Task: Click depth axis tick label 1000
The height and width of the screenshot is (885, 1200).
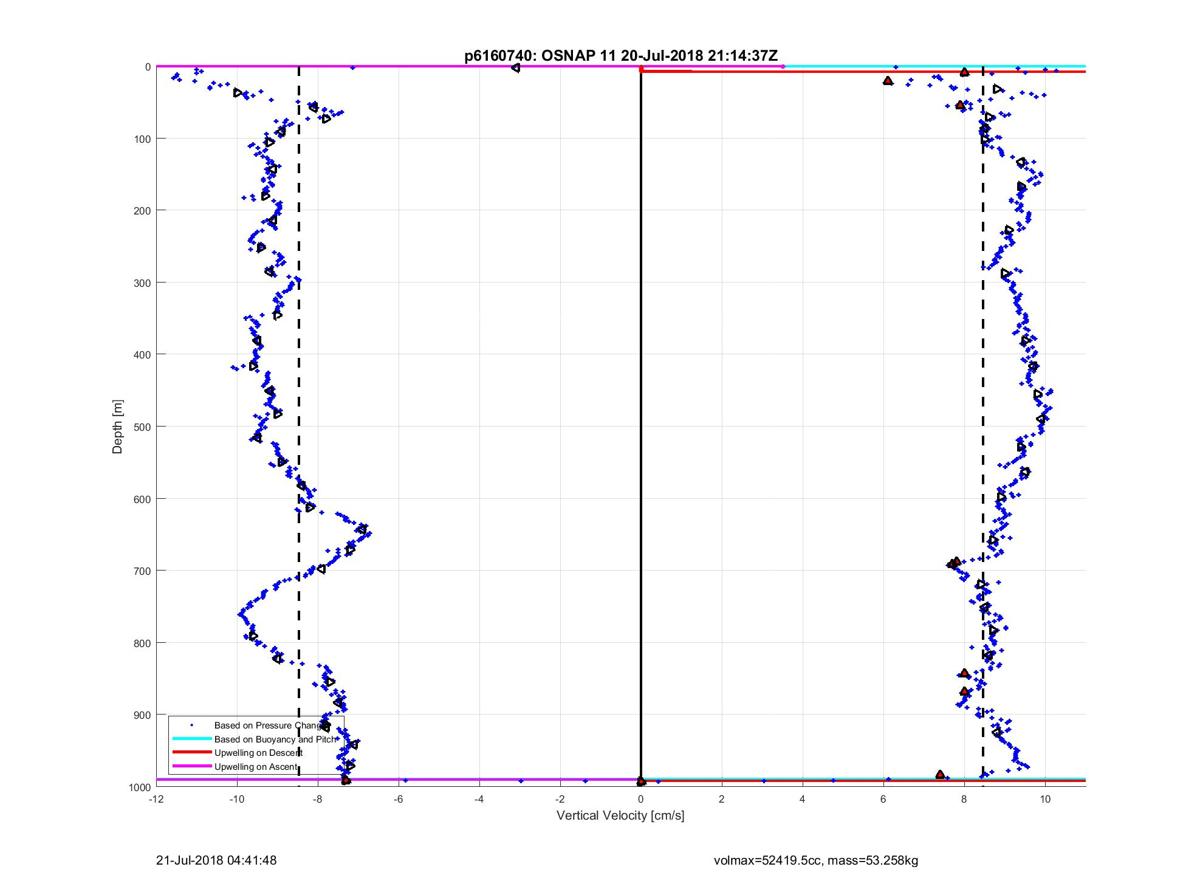Action: tap(138, 787)
